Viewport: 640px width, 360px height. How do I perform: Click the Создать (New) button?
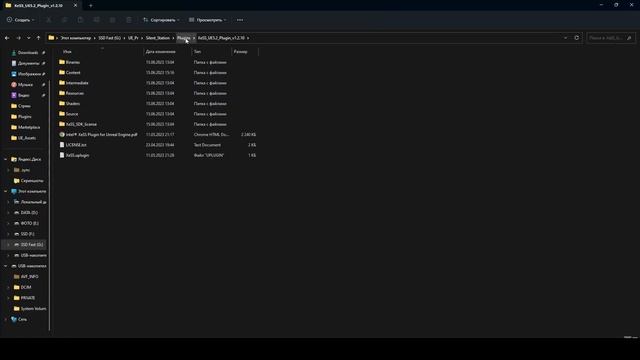click(20, 20)
